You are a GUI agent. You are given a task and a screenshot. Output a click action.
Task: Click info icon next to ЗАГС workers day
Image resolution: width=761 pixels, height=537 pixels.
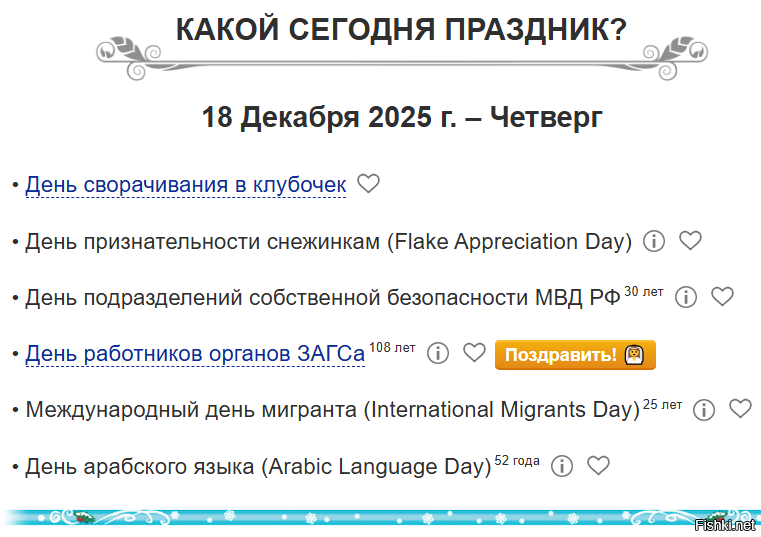click(438, 354)
